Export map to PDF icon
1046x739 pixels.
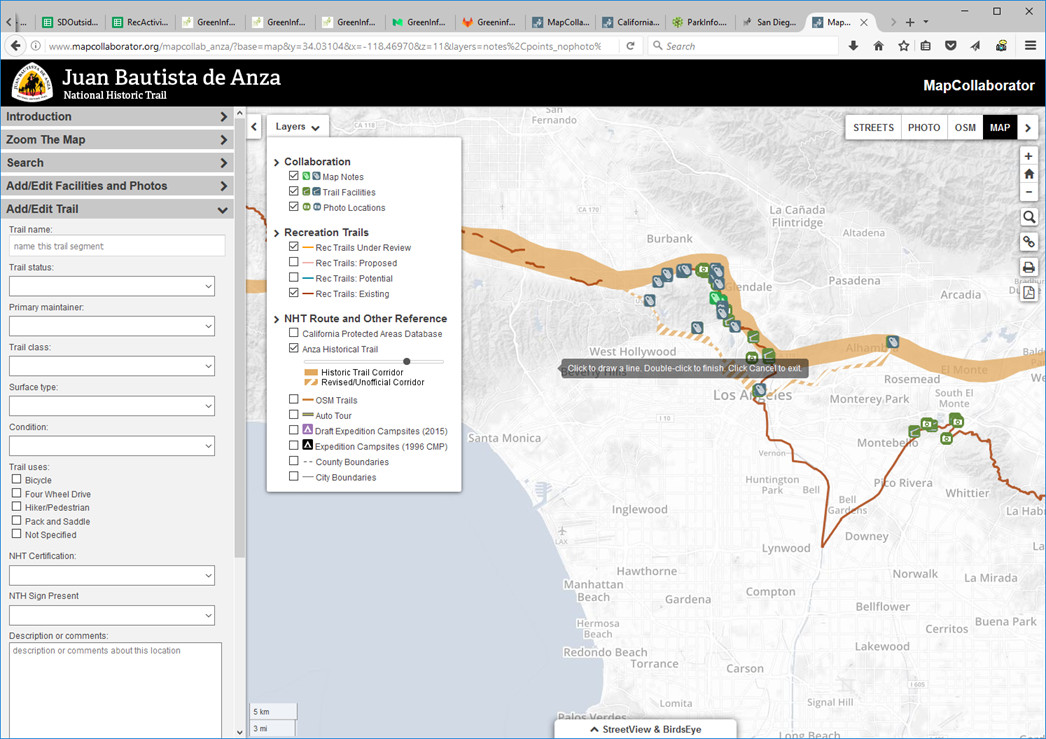coord(1029,292)
